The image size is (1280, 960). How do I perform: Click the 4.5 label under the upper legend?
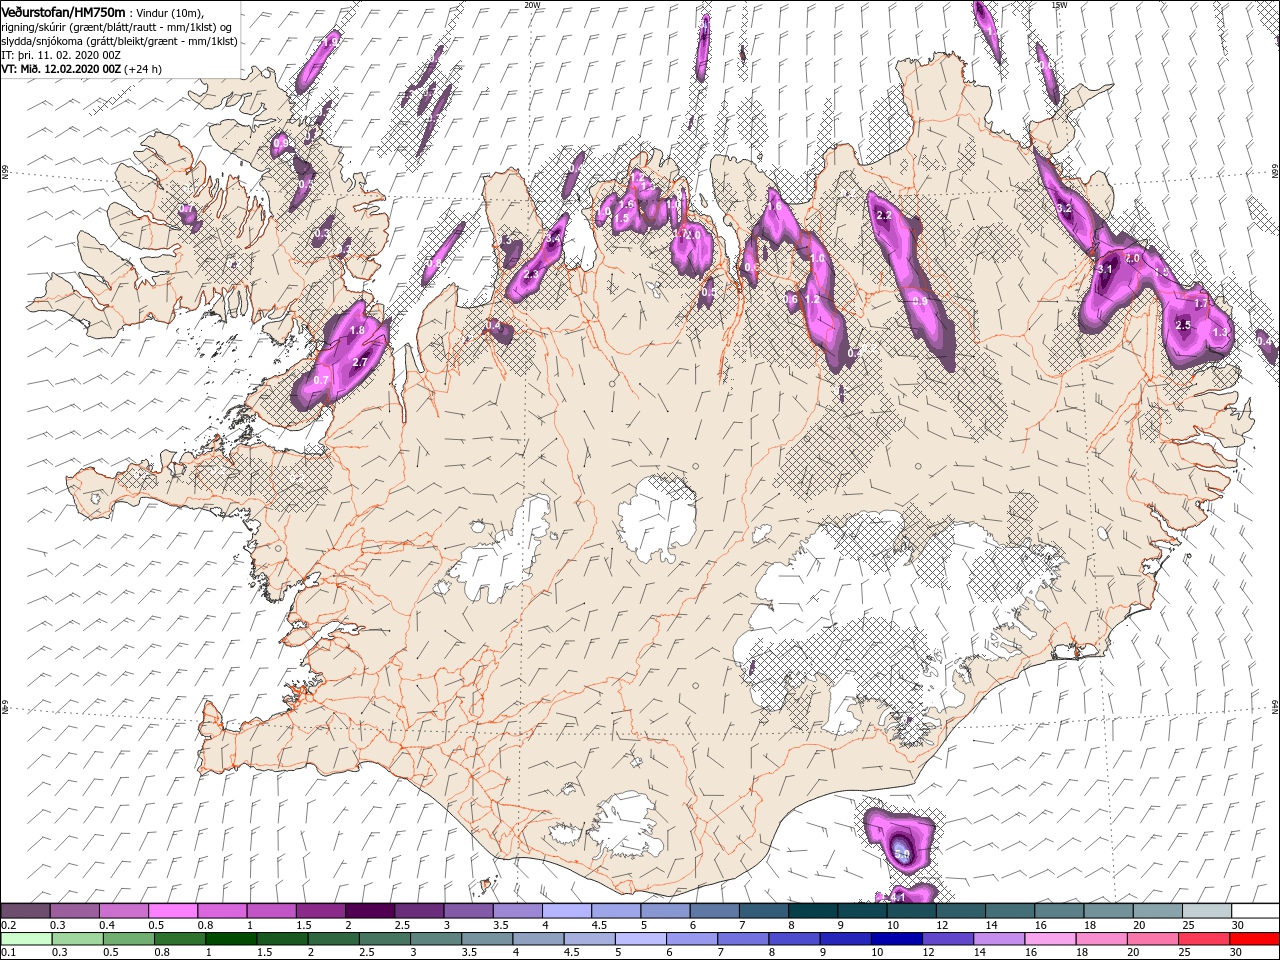599,925
